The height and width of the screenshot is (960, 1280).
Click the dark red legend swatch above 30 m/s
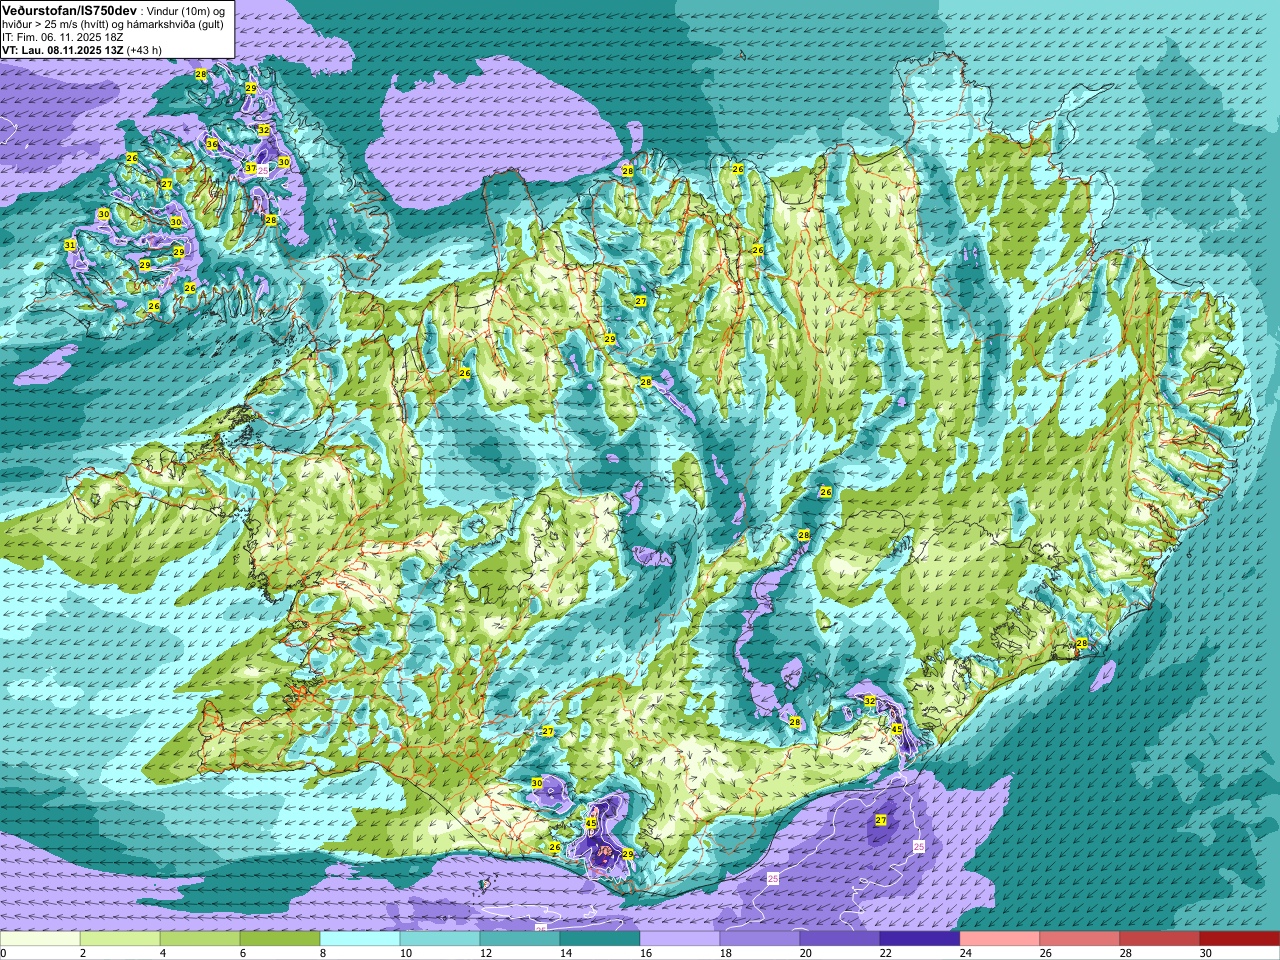[1240, 939]
